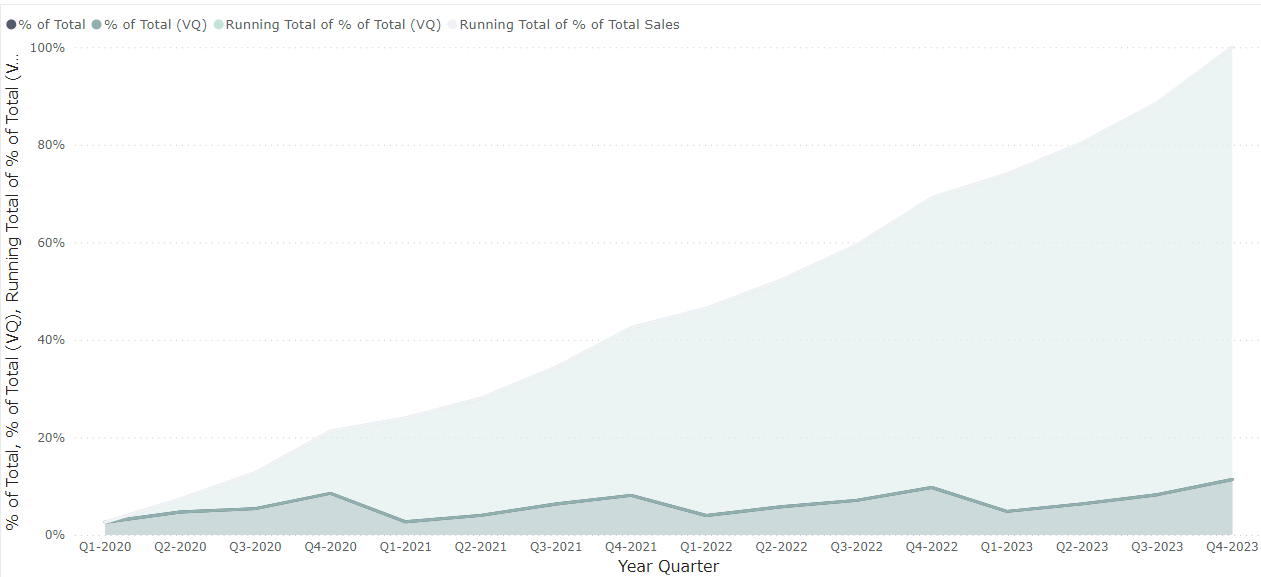Select the Q1-2021 axis label
Screen dimensions: 1261x577
[405, 548]
